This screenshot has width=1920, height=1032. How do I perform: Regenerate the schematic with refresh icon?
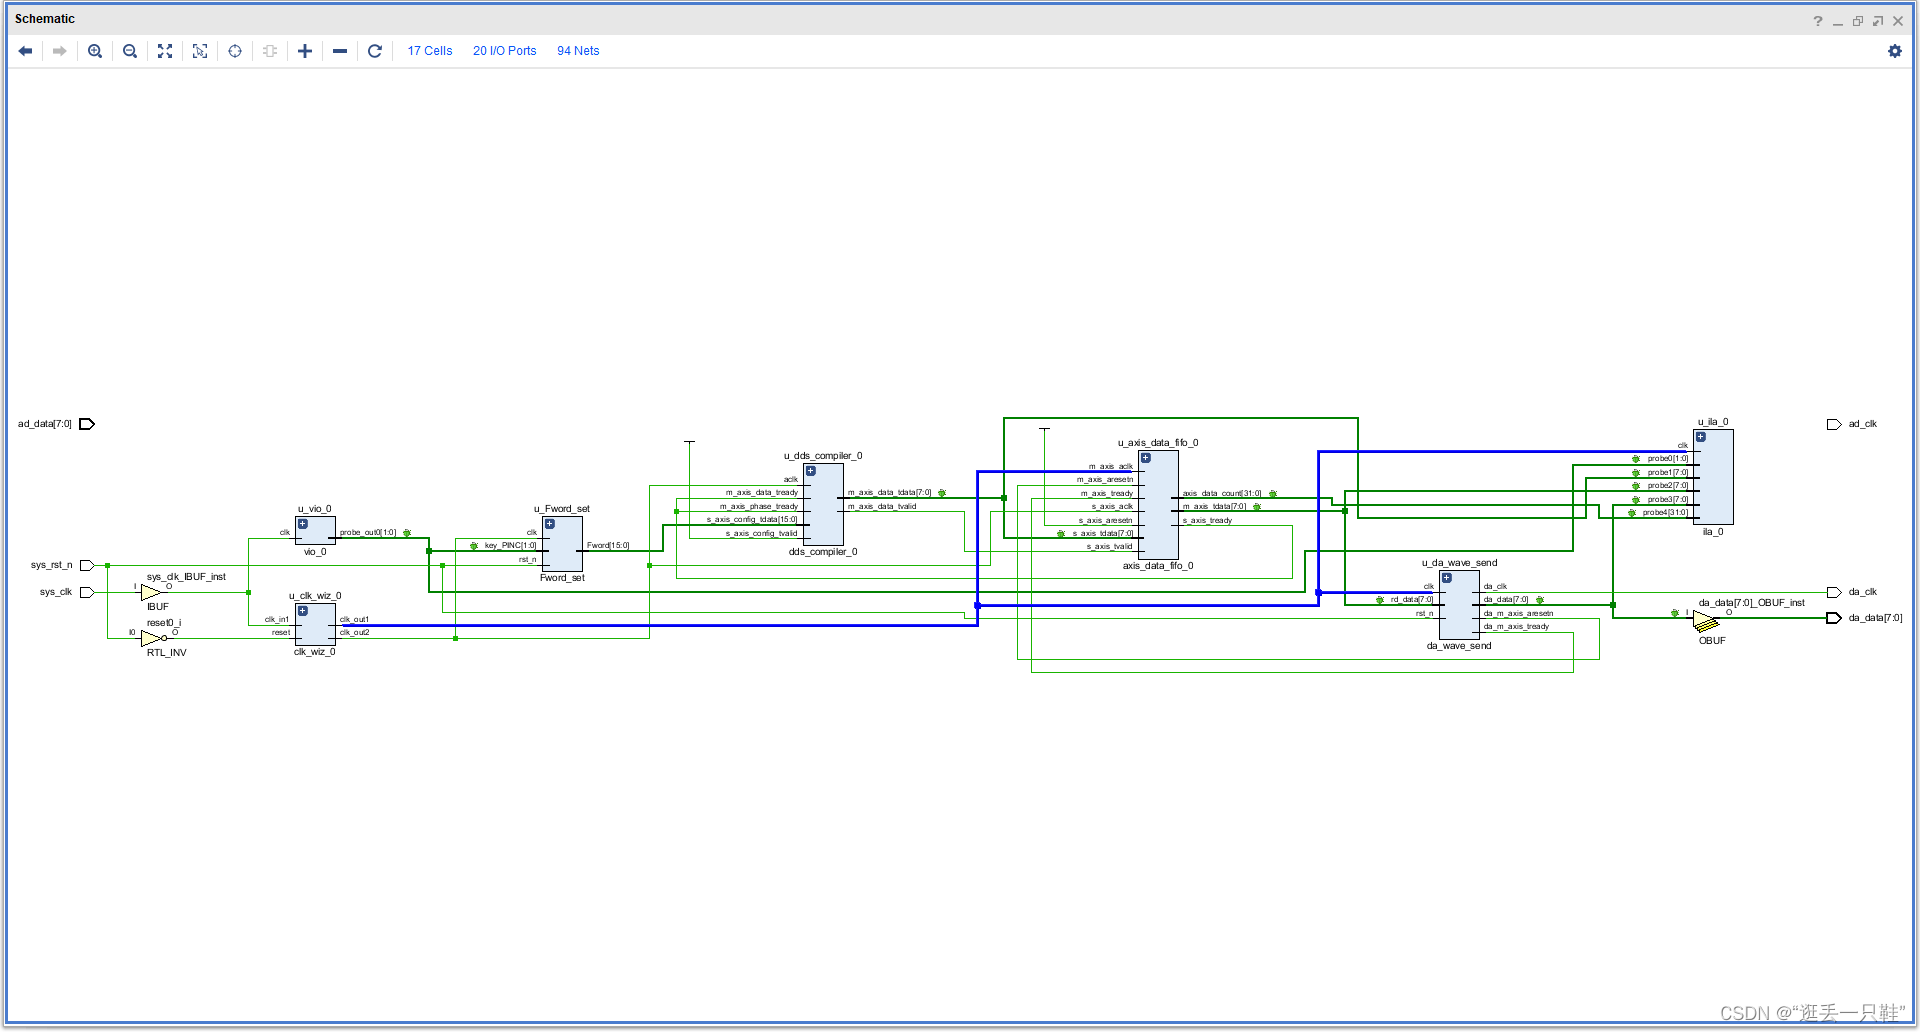[375, 51]
